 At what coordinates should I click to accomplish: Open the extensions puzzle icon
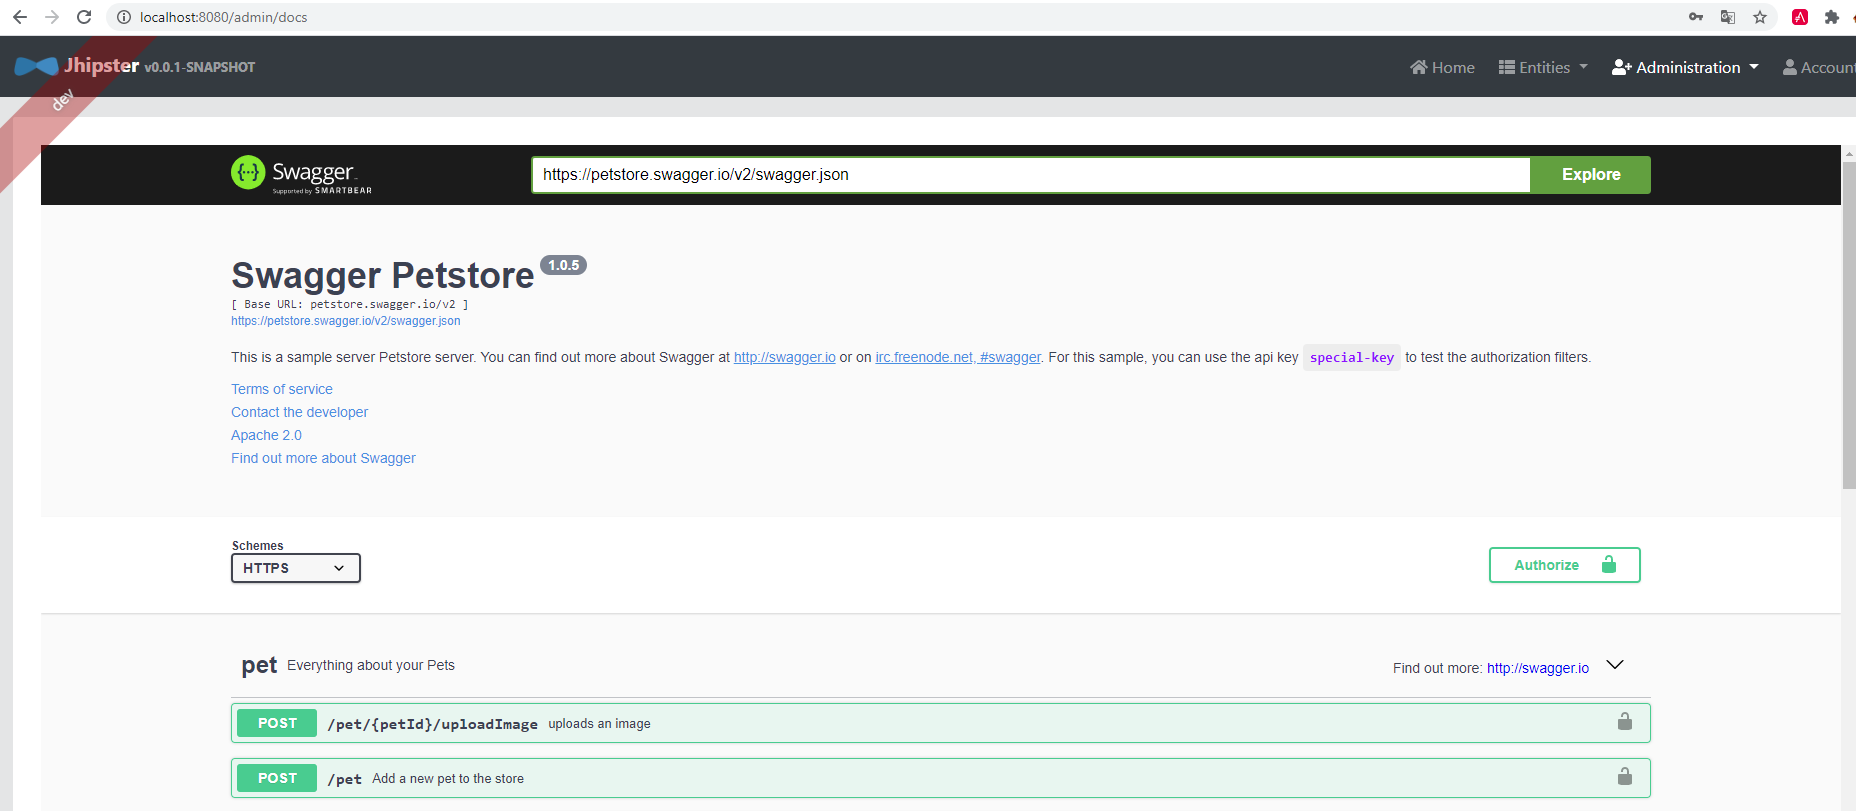point(1832,17)
